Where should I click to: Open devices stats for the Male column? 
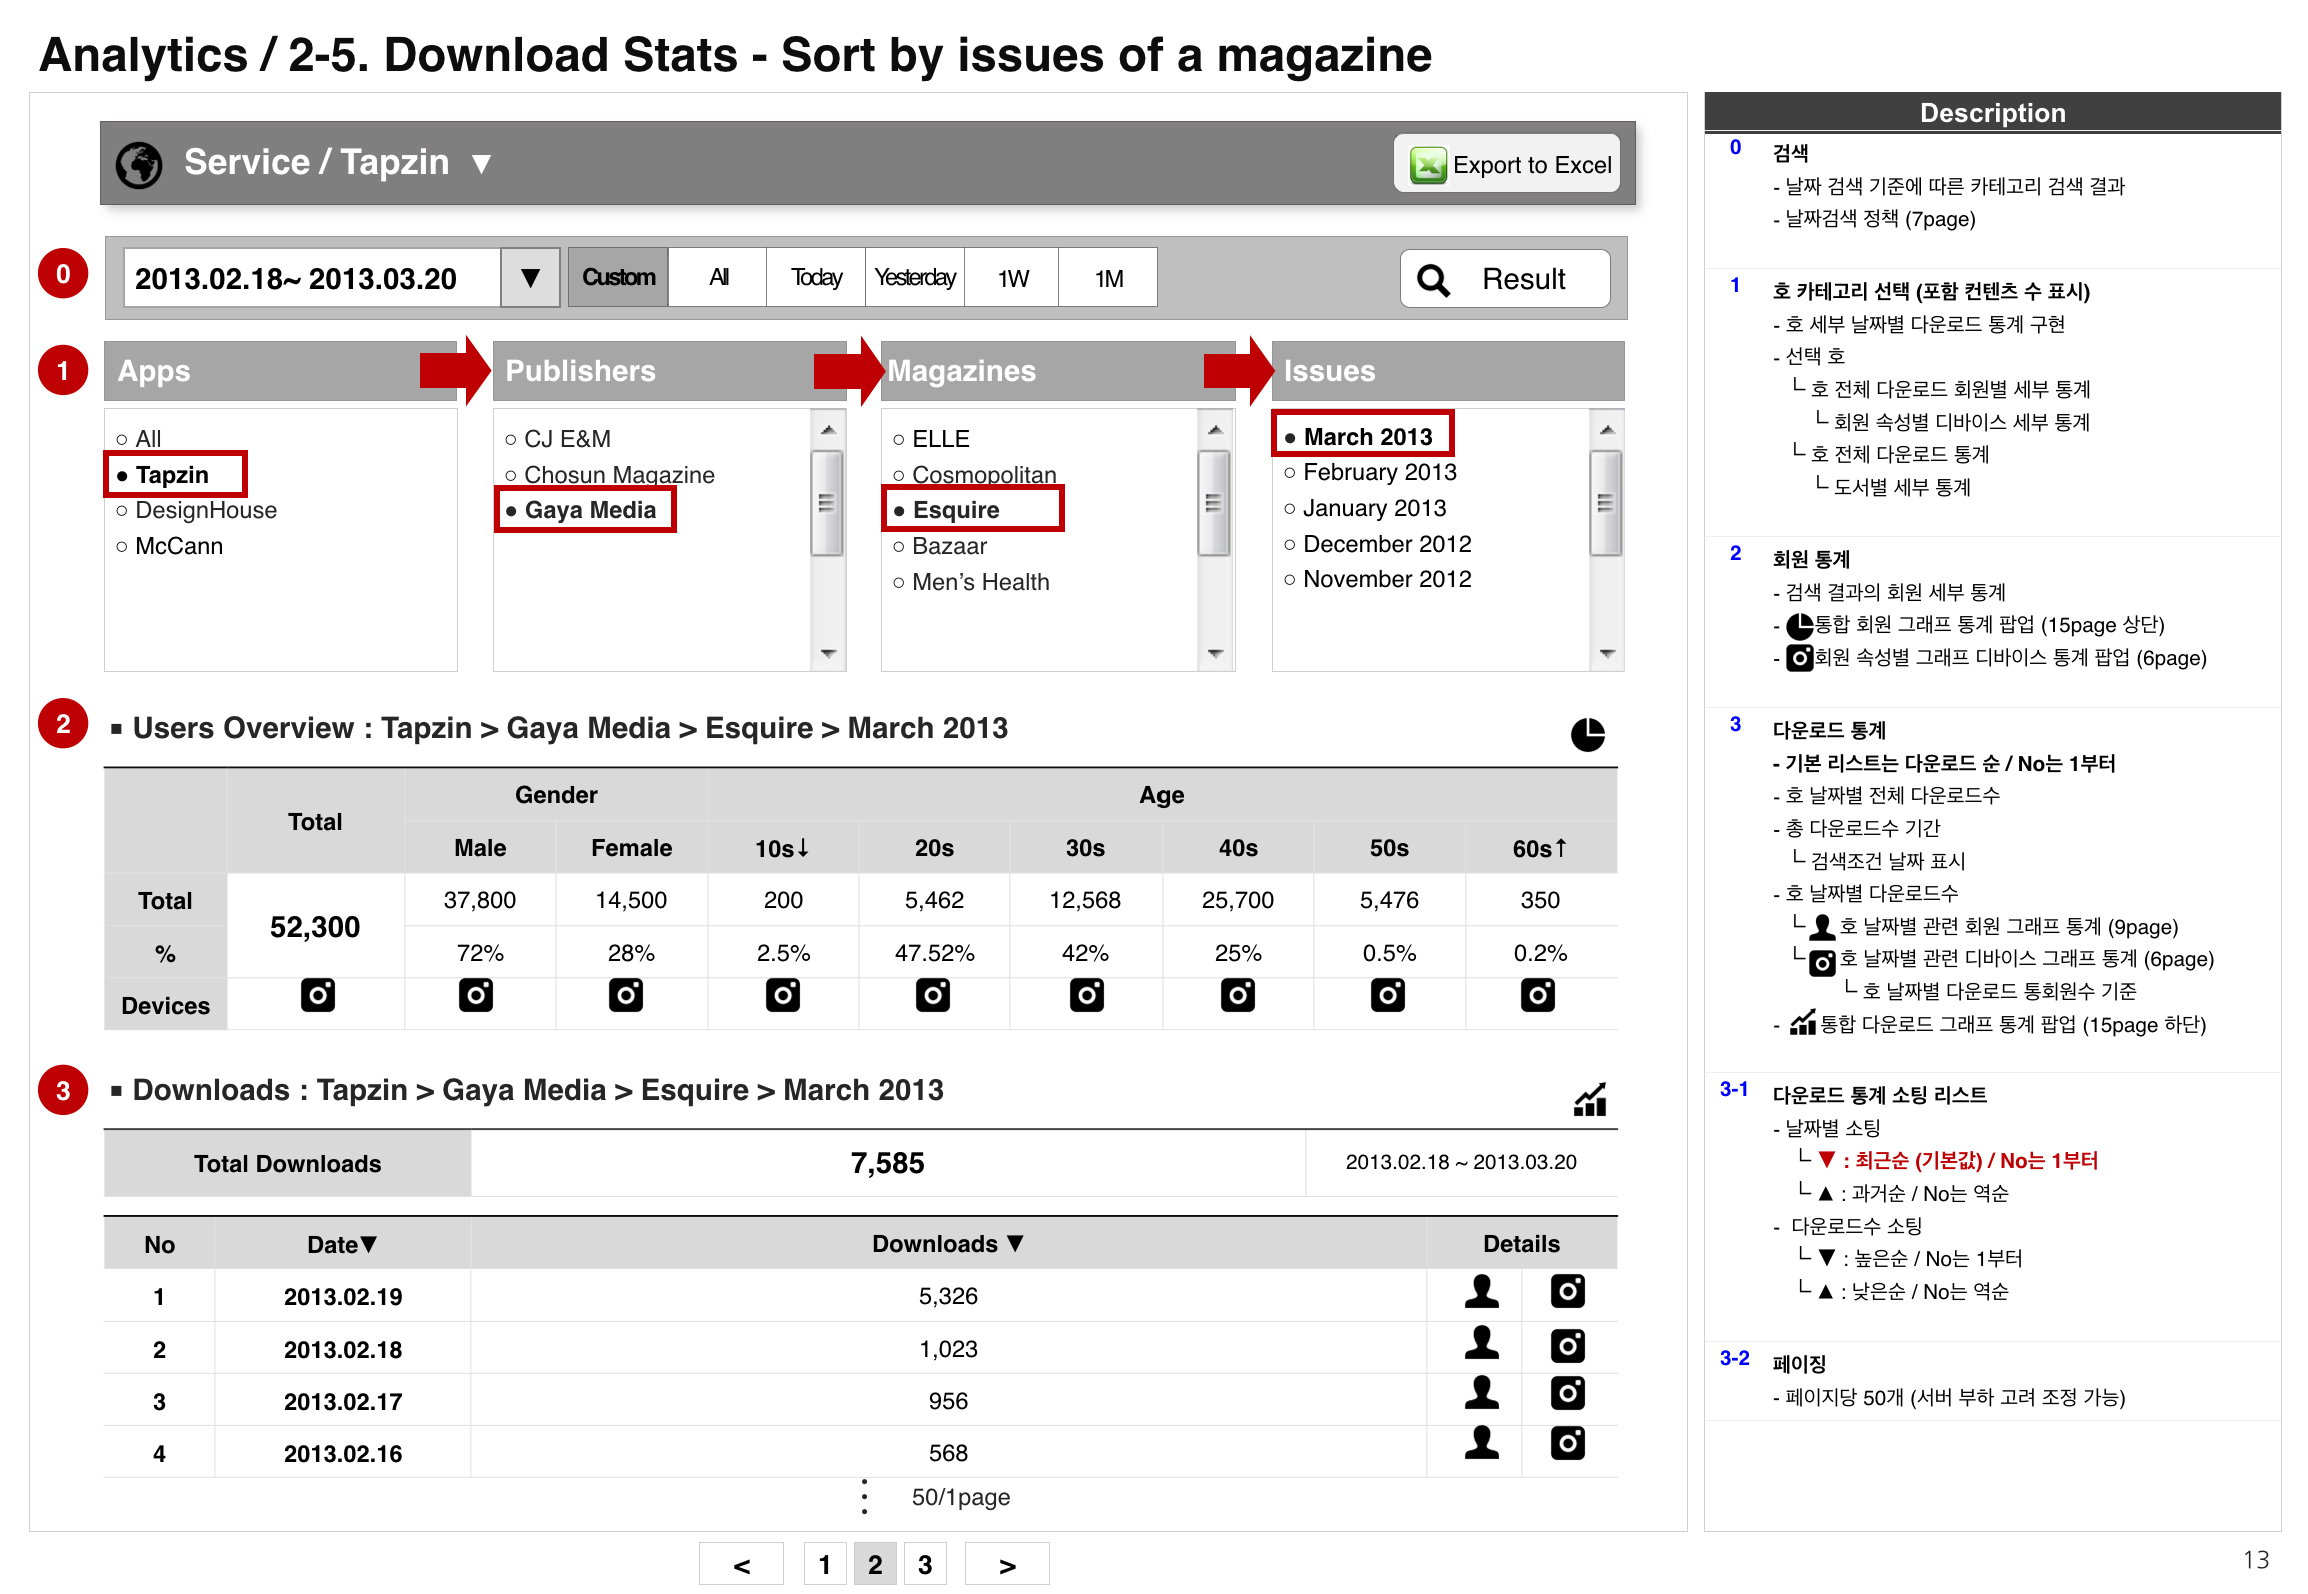[x=476, y=995]
